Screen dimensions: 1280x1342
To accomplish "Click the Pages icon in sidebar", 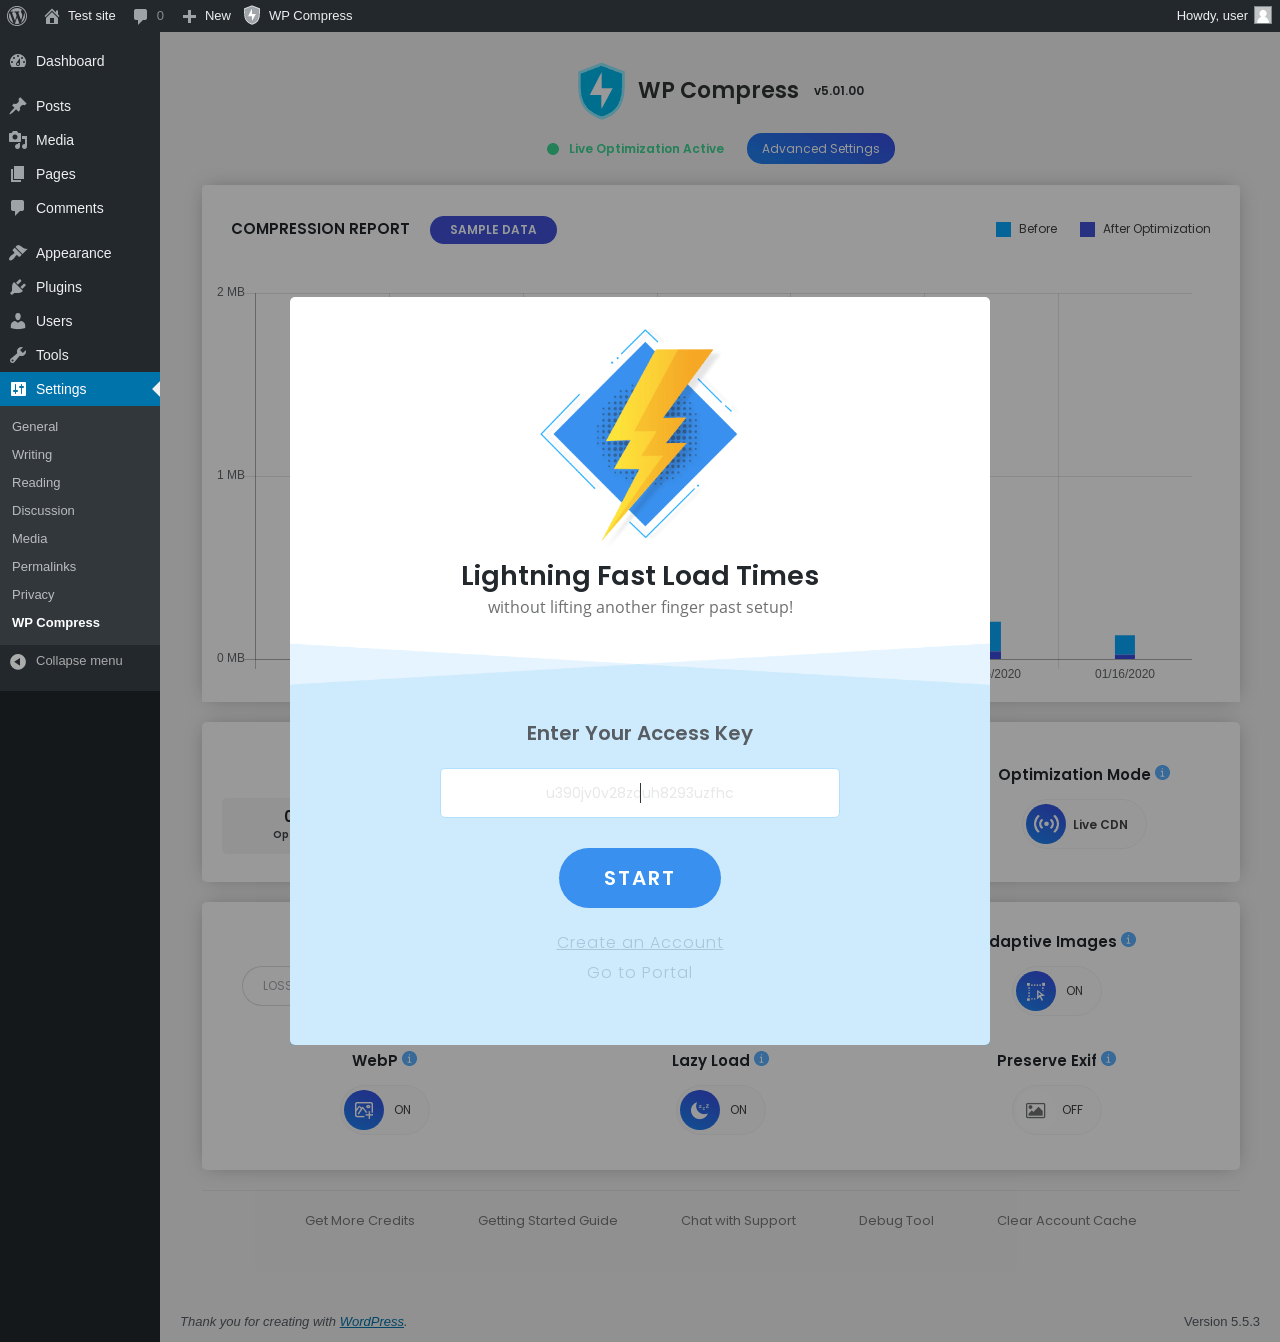I will click(18, 174).
